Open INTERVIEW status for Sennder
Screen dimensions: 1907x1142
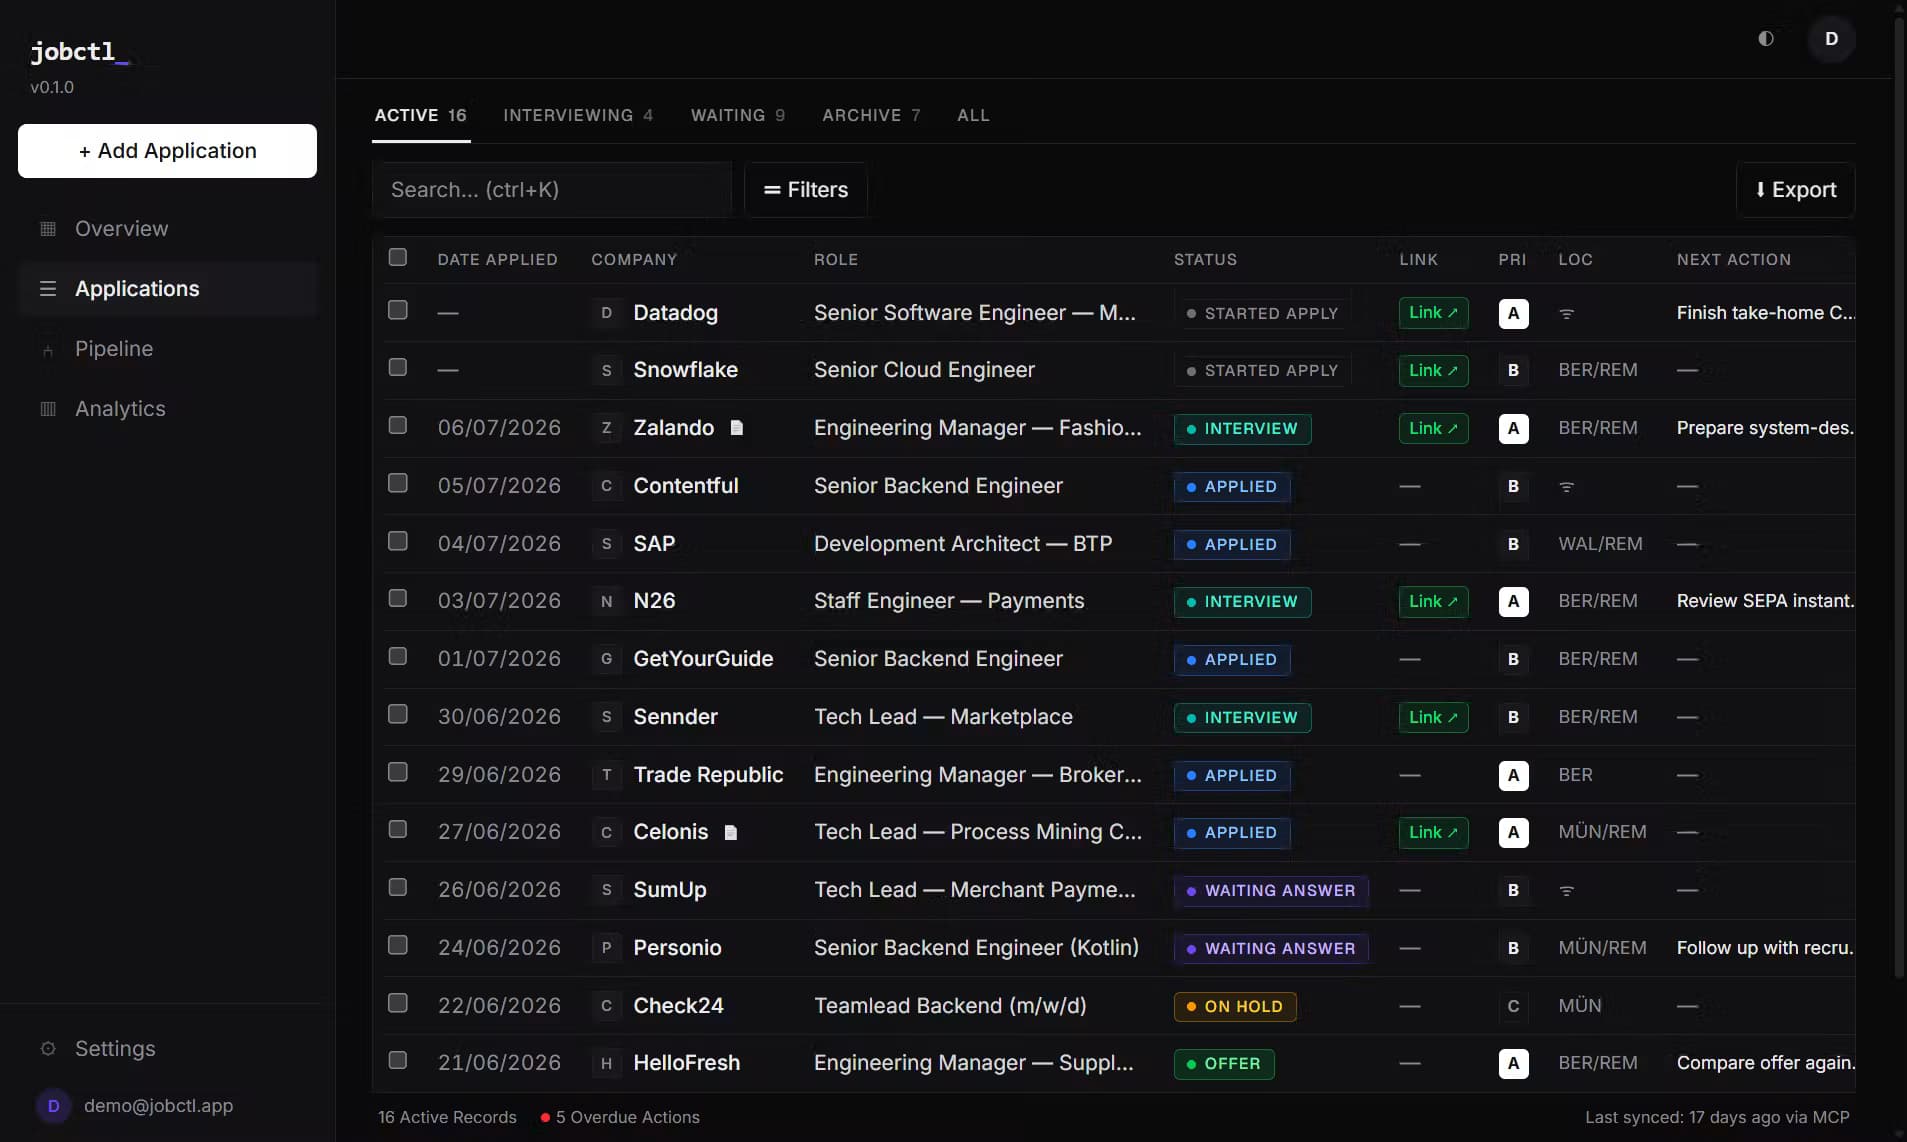click(x=1242, y=718)
